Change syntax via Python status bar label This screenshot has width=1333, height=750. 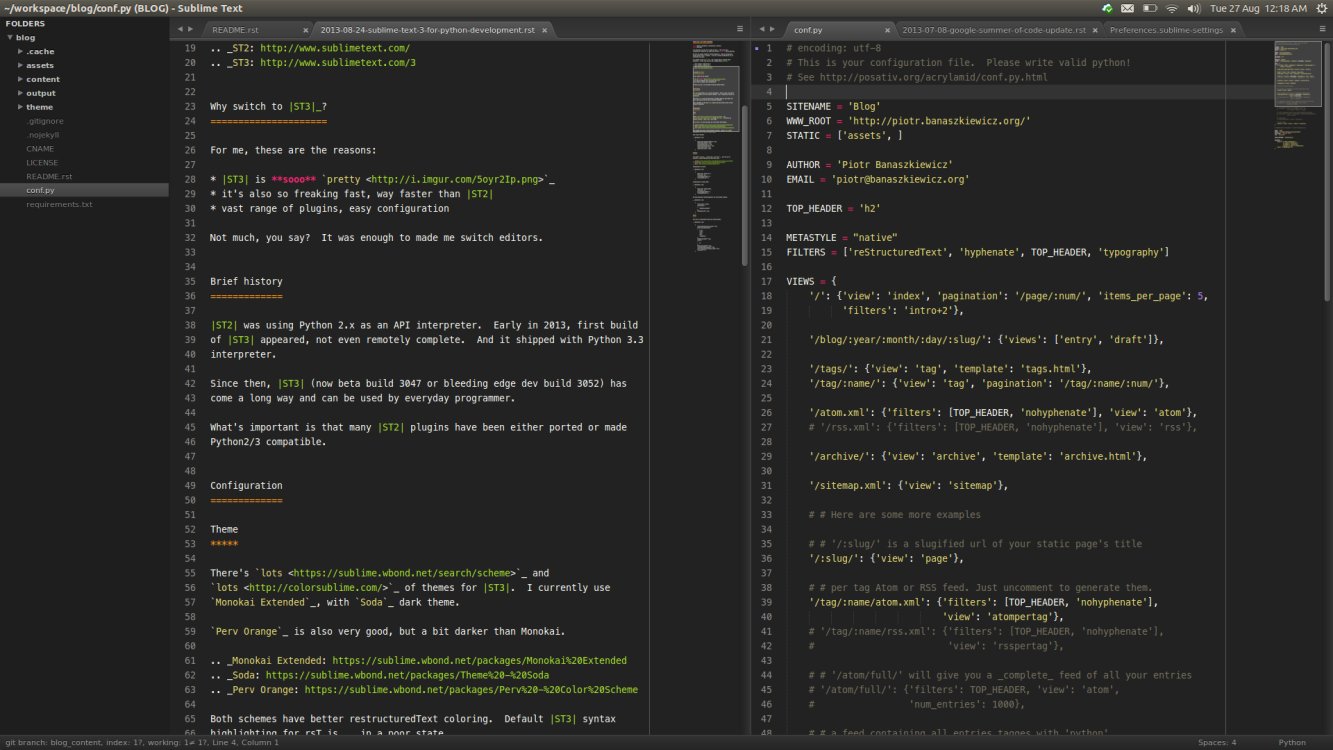tap(1292, 742)
